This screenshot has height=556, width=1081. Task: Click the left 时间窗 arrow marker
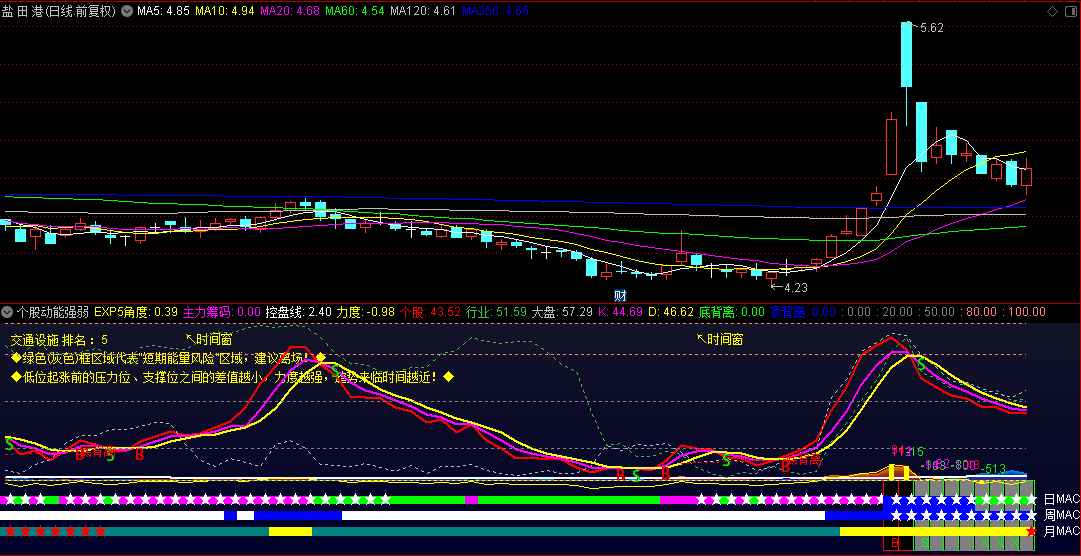pos(209,339)
